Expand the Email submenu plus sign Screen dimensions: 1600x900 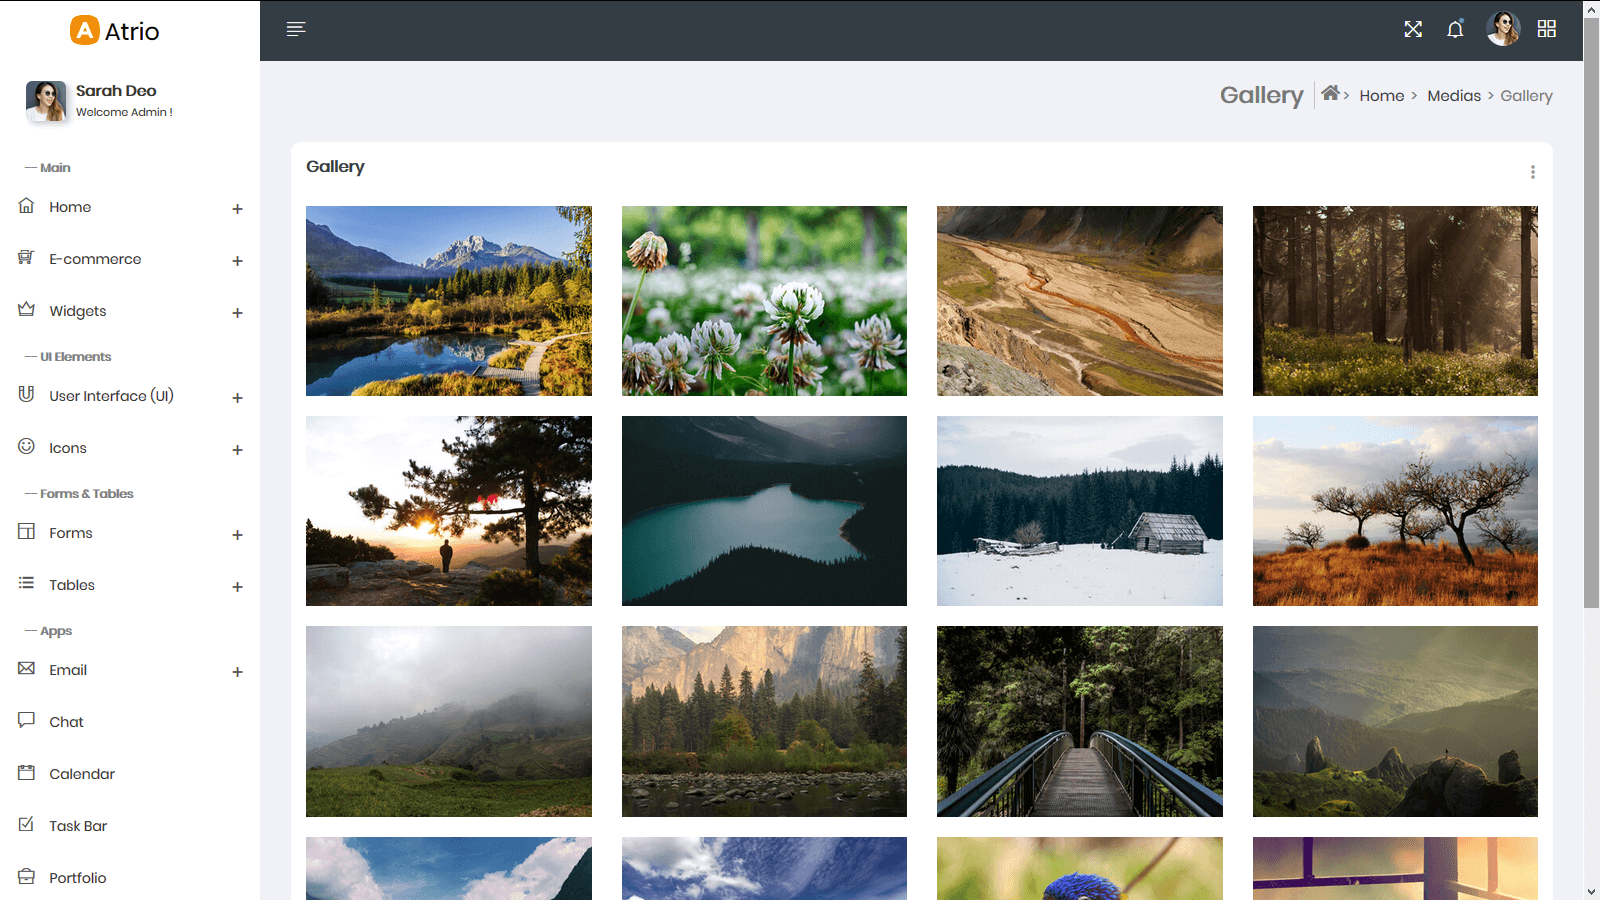click(237, 672)
